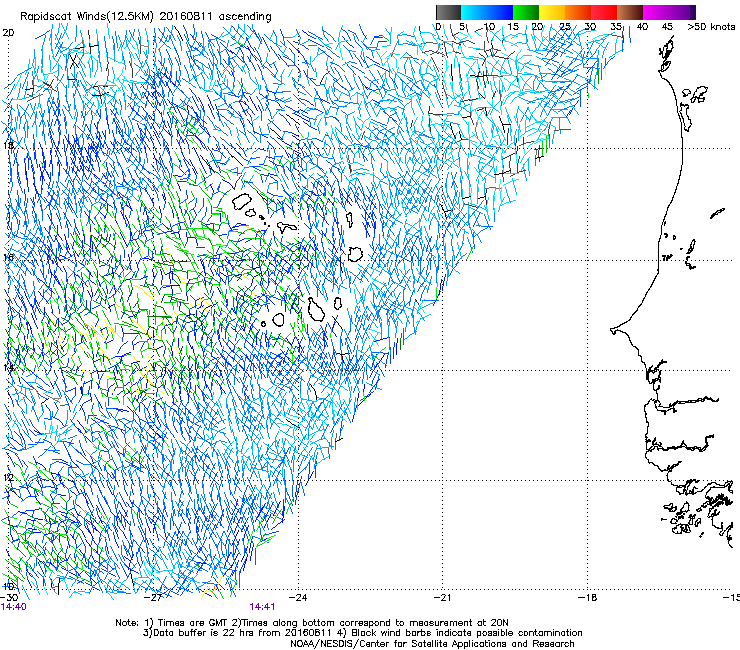The height and width of the screenshot is (650, 740).
Task: Click the '20' latitude axis label
Action: click(x=8, y=33)
